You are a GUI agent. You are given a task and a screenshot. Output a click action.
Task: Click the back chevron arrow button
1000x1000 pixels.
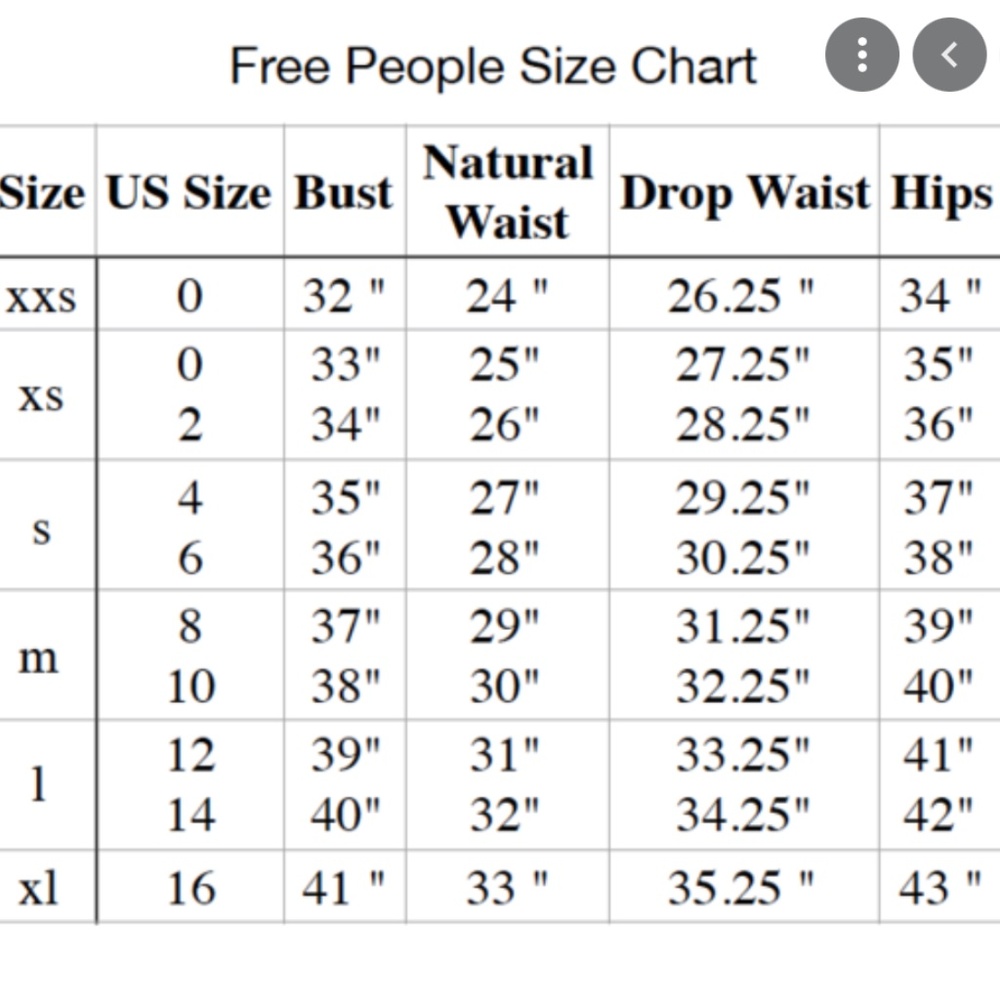click(x=950, y=55)
